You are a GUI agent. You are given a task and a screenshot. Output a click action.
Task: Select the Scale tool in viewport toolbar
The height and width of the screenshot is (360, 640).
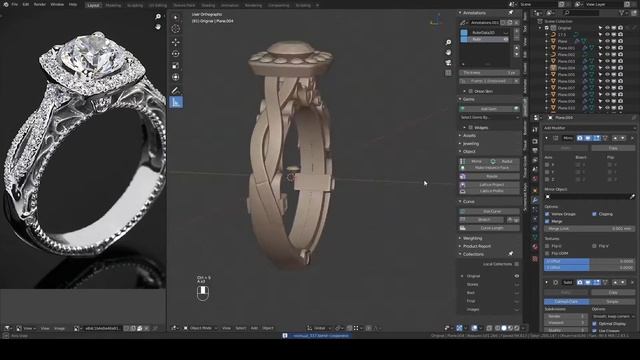[x=176, y=65]
